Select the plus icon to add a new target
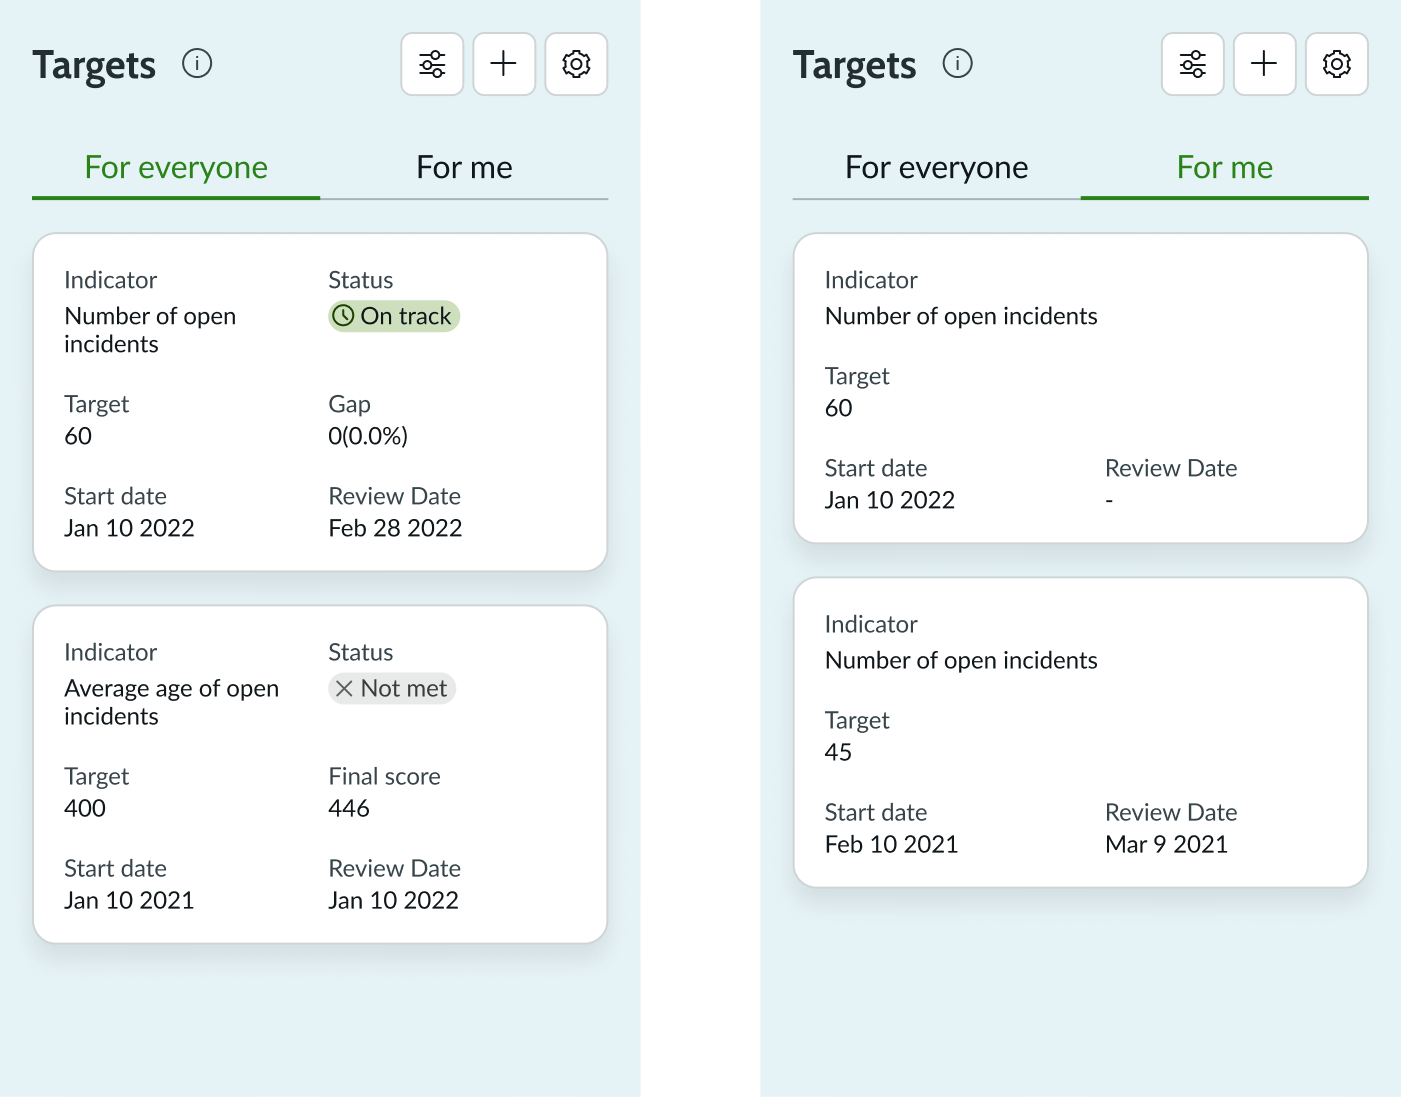 click(x=503, y=63)
